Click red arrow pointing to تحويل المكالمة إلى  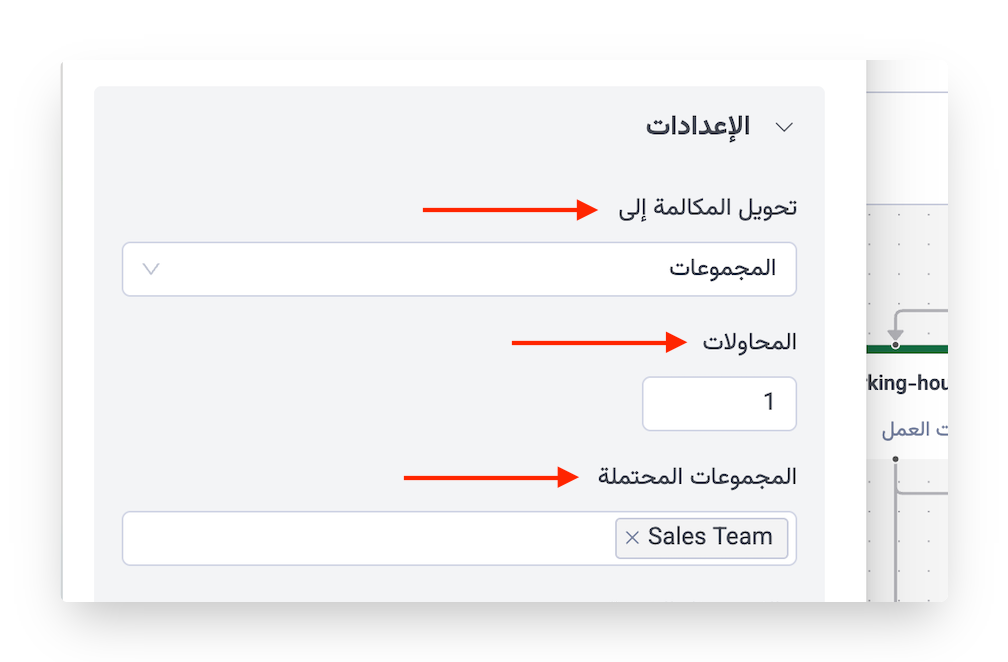point(509,210)
